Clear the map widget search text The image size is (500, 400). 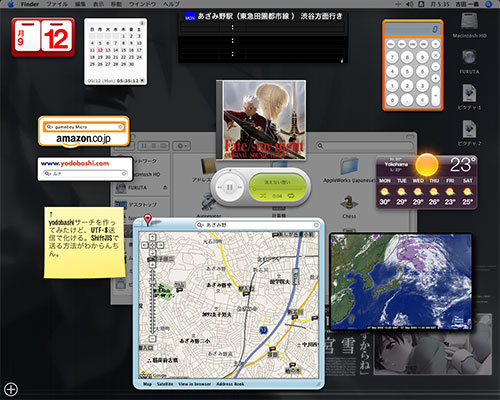[x=316, y=225]
